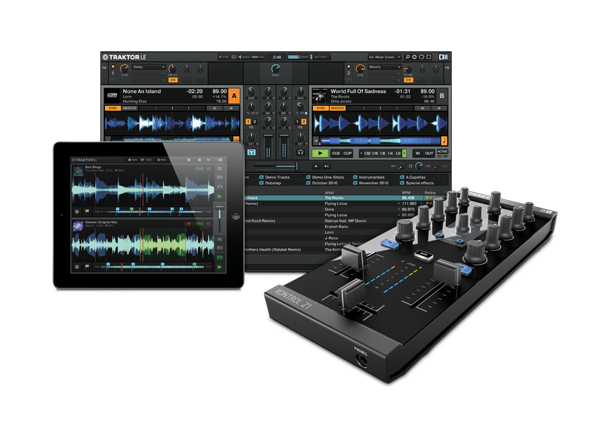Toggle the cyan channel A headphone cue button
The width and height of the screenshot is (600, 424).
[251, 152]
